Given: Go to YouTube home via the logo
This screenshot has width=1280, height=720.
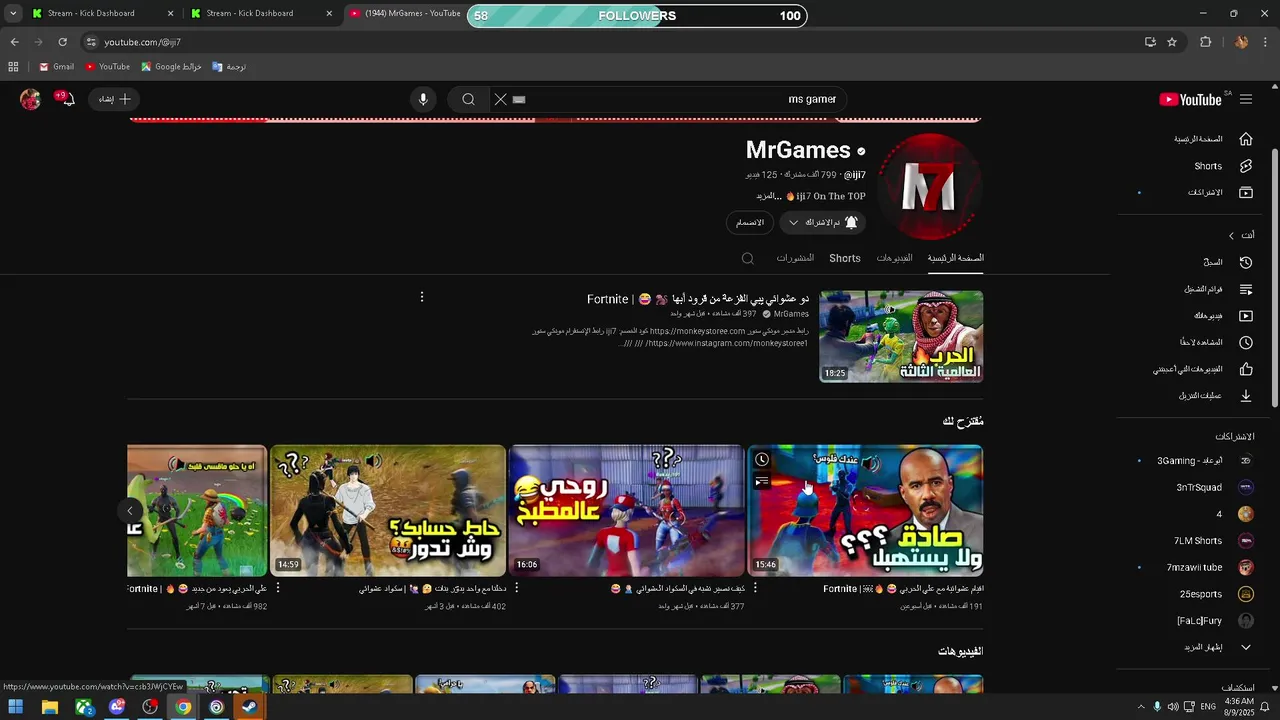Looking at the screenshot, I should click(1190, 99).
